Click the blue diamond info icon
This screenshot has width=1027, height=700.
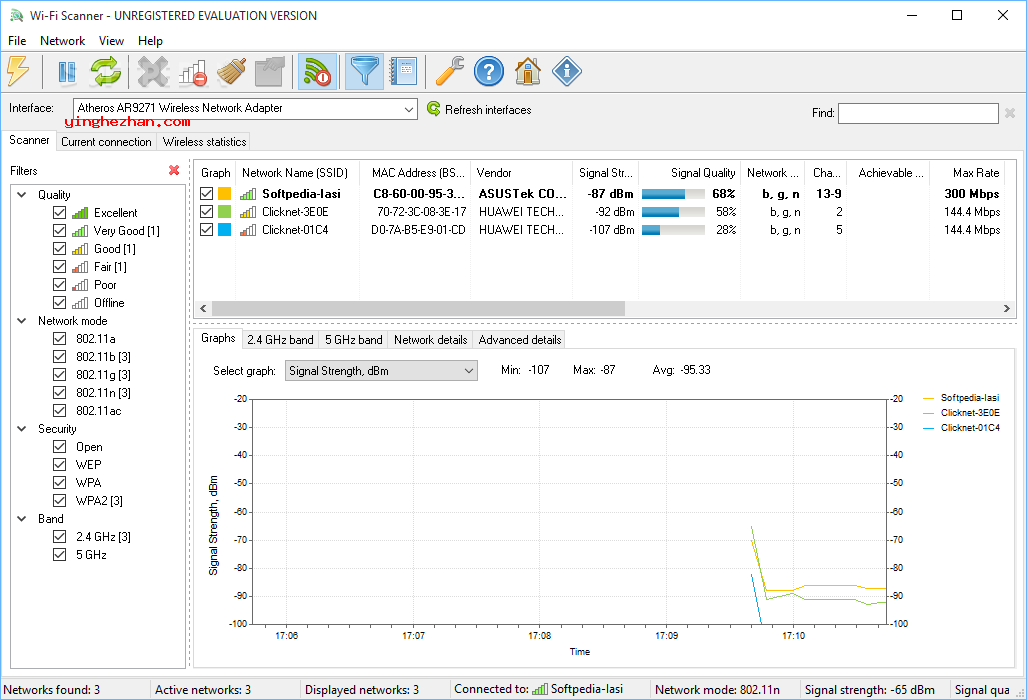567,71
